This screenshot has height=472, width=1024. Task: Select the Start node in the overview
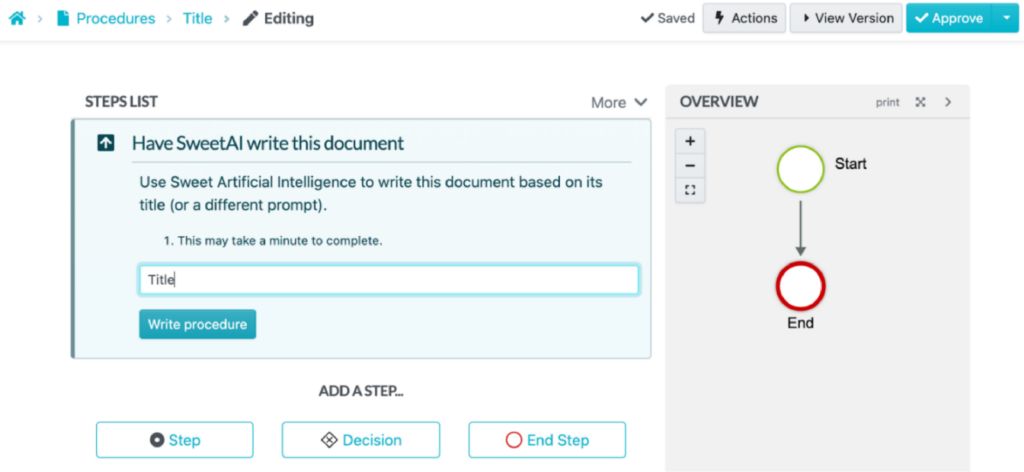tap(800, 169)
